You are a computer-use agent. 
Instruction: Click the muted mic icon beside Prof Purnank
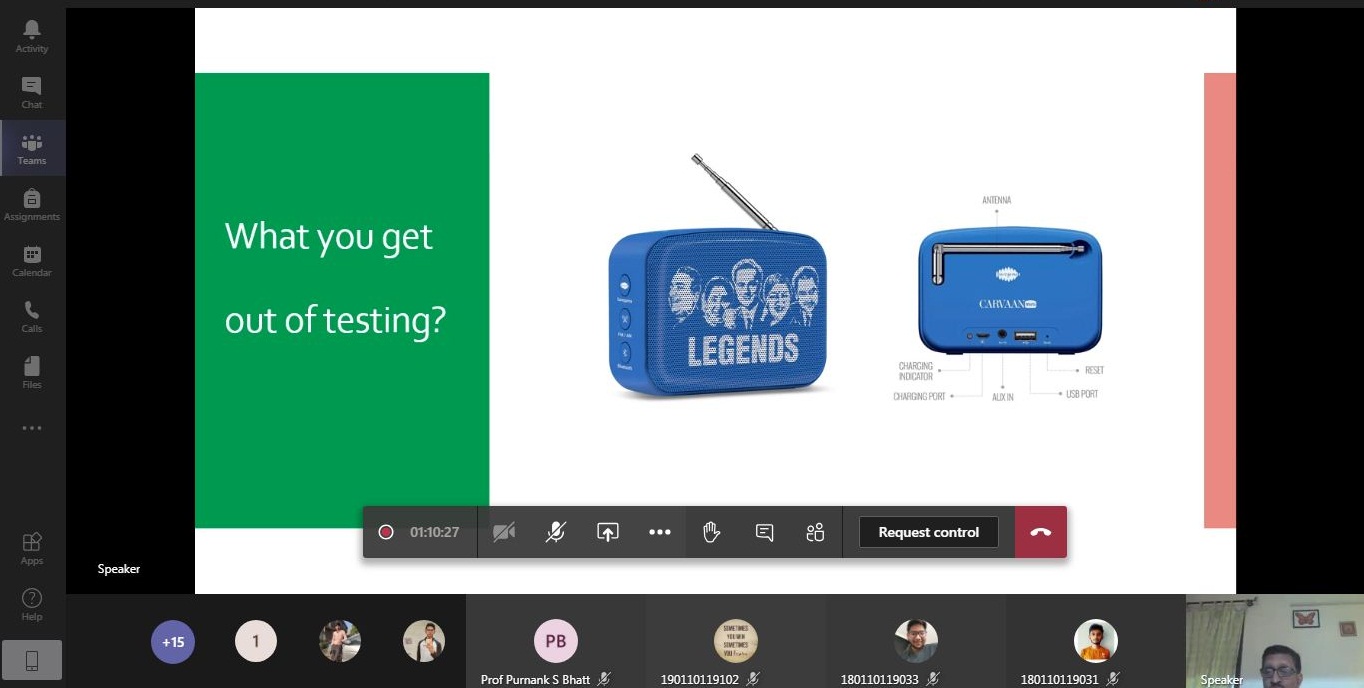coord(604,680)
